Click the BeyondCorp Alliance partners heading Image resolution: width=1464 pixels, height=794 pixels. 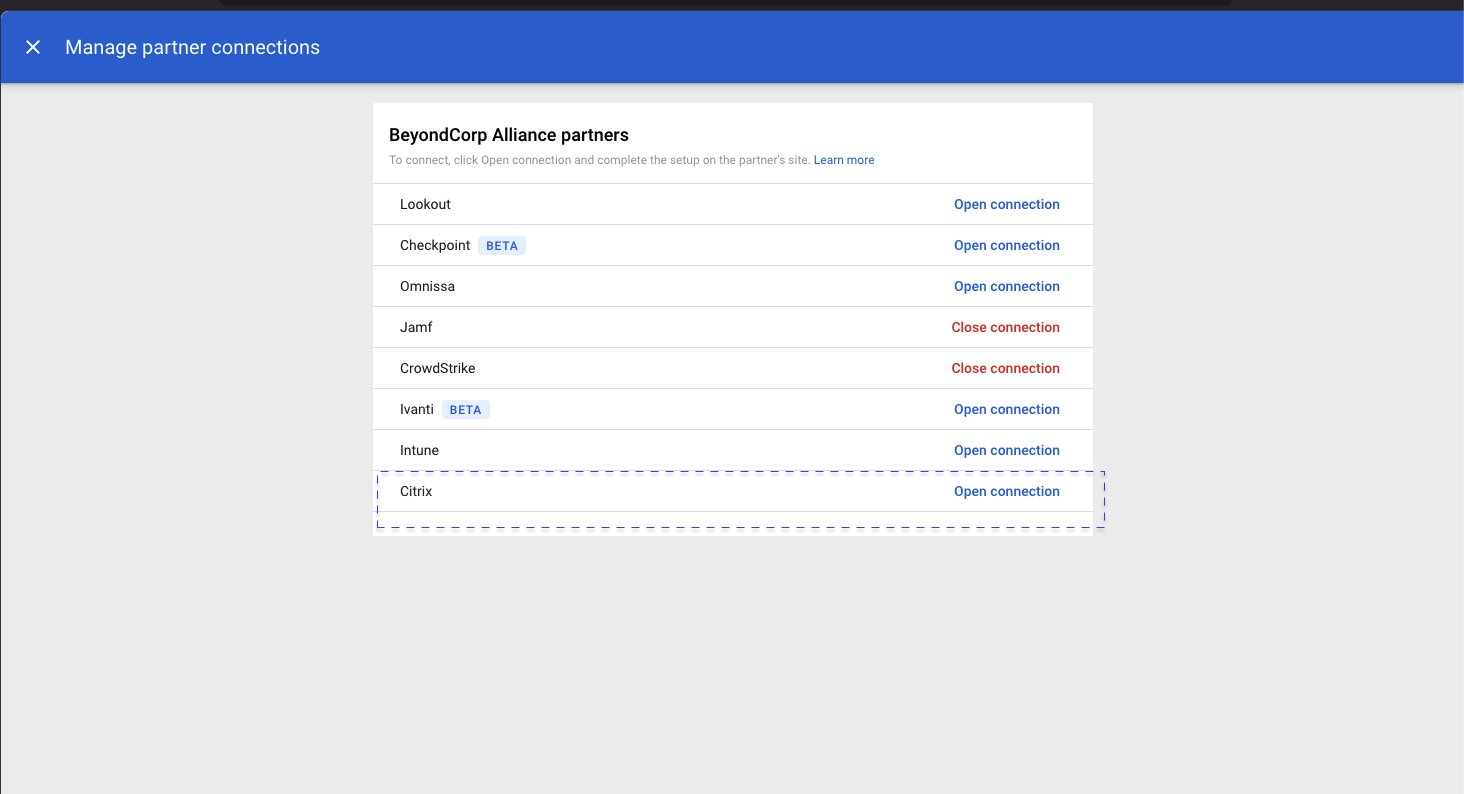pyautogui.click(x=509, y=135)
